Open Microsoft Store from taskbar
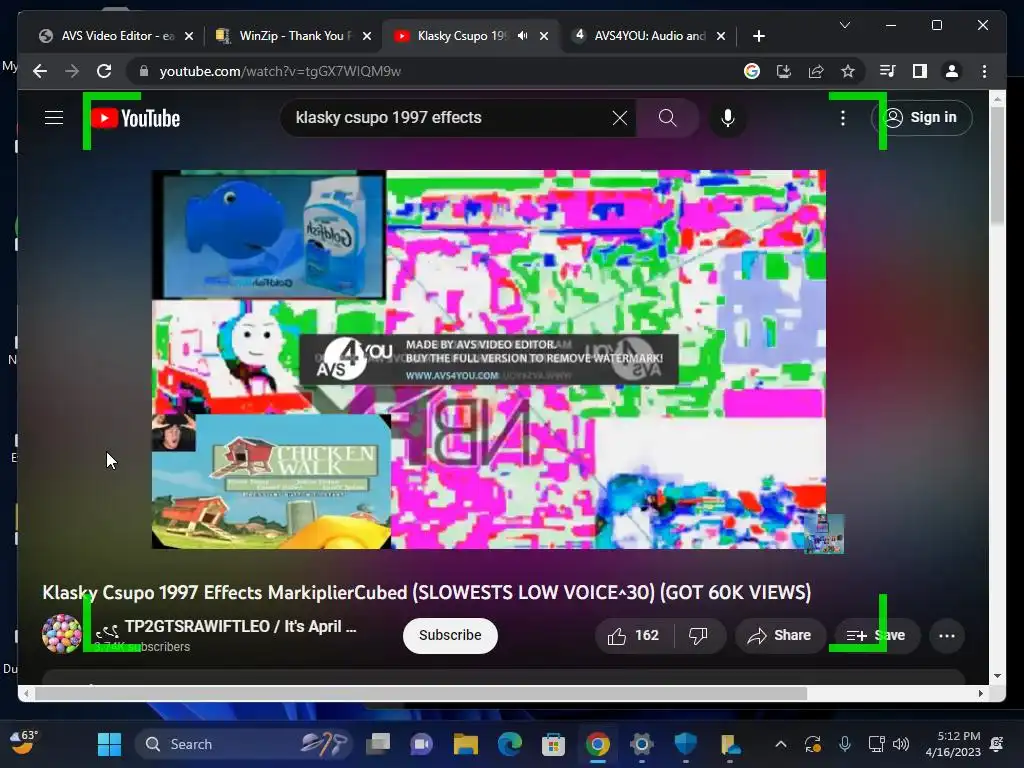This screenshot has width=1024, height=768. 553,744
